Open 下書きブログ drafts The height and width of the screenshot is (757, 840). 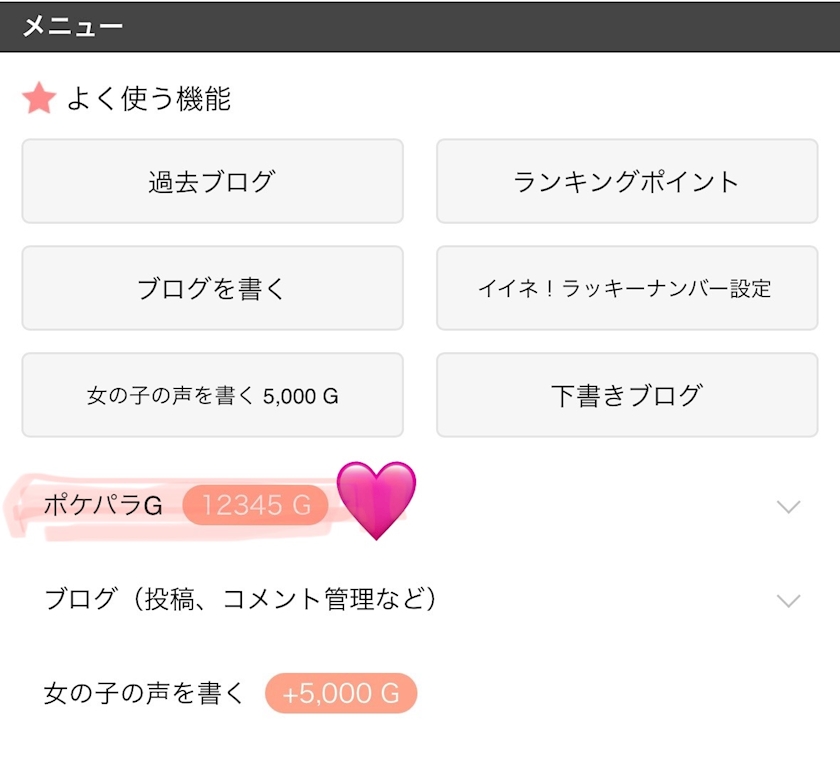pos(626,395)
